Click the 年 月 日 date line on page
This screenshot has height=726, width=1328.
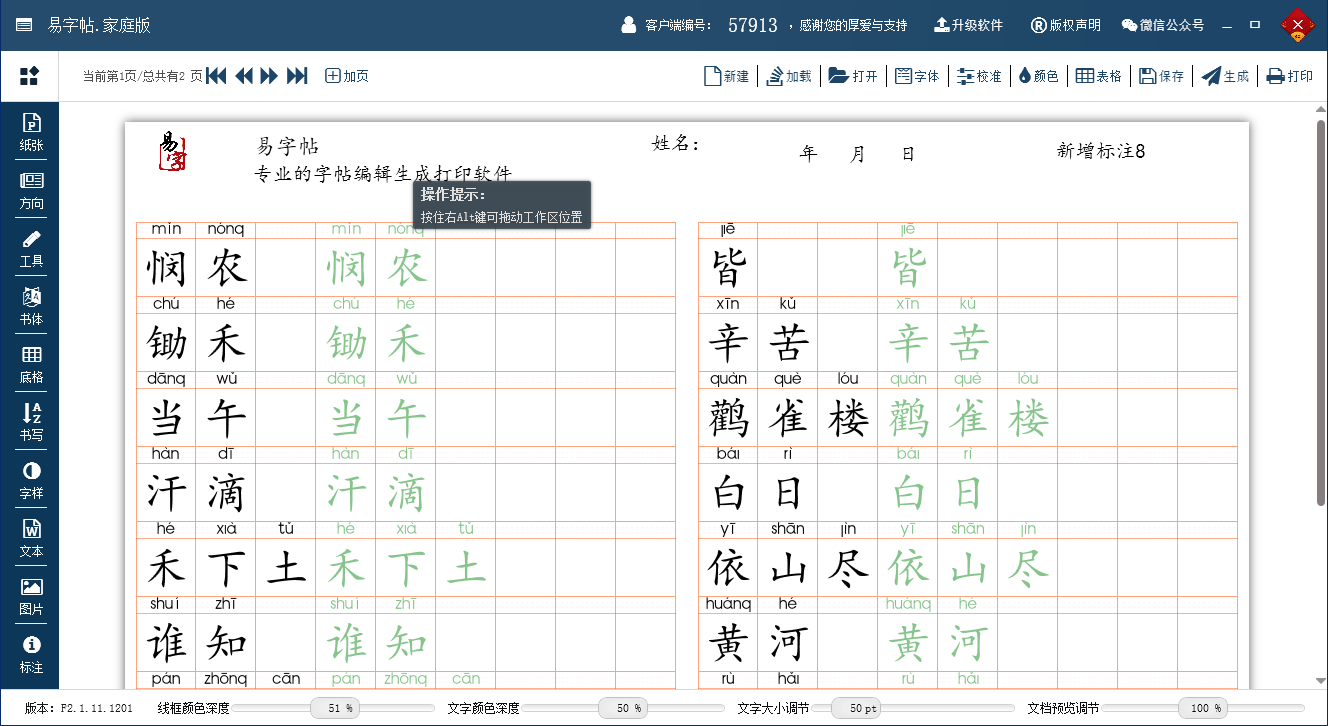pos(858,154)
